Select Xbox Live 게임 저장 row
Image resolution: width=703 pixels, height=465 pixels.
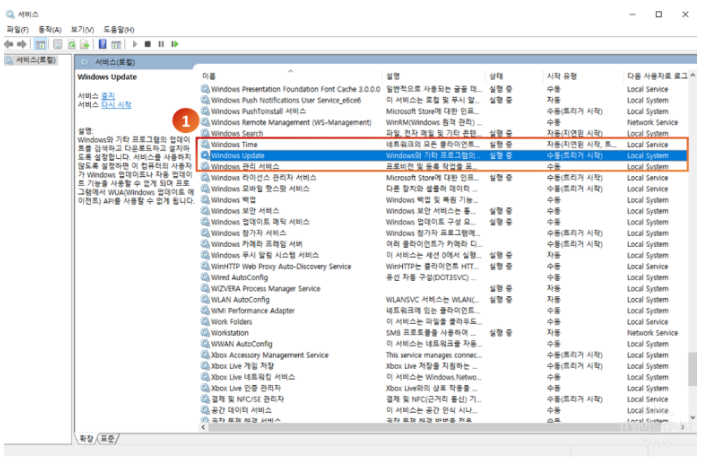point(443,366)
